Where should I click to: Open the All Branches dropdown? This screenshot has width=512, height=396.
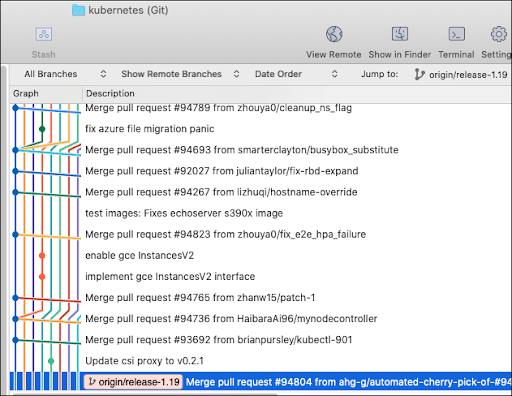[65, 74]
